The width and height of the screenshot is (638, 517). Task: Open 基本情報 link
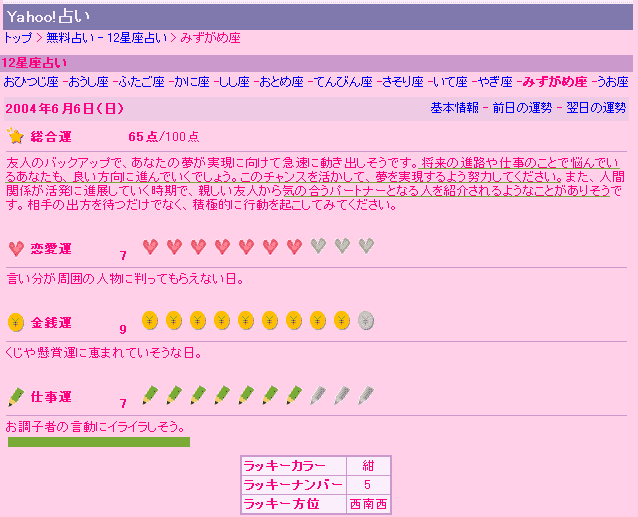coord(454,108)
